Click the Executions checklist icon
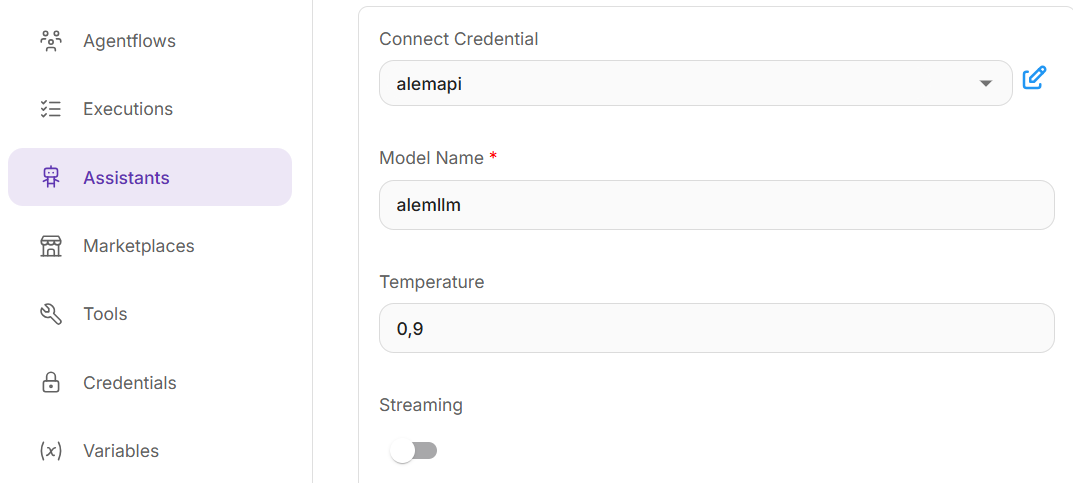The height and width of the screenshot is (483, 1073). tap(51, 109)
